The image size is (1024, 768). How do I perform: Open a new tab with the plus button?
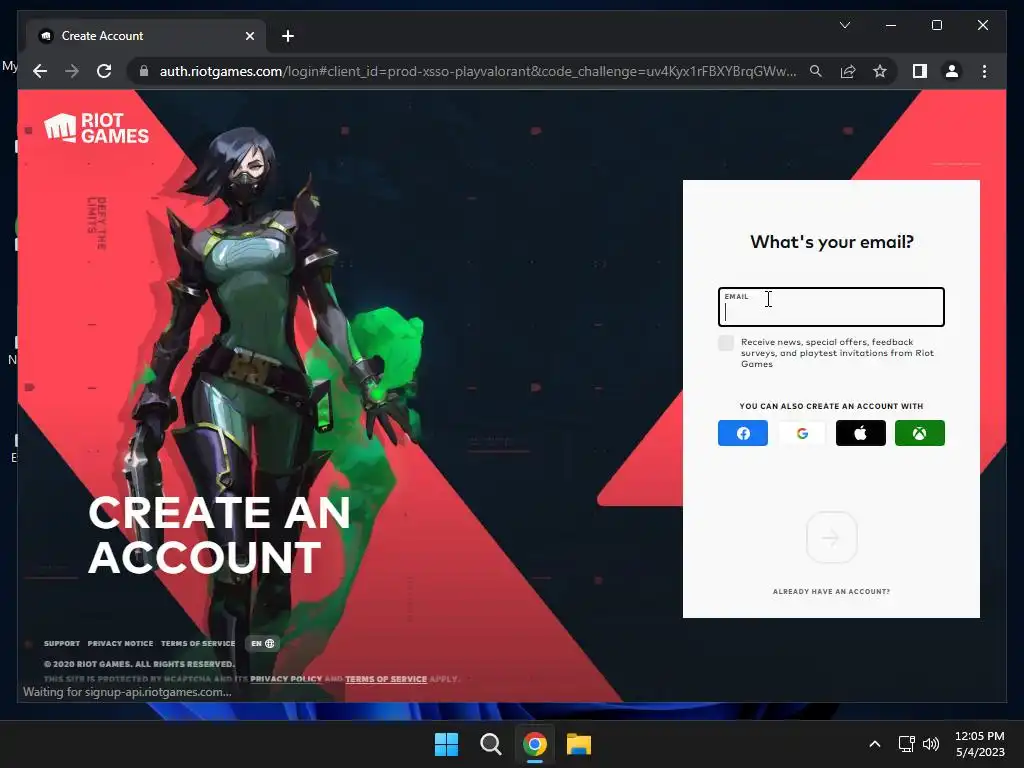287,36
